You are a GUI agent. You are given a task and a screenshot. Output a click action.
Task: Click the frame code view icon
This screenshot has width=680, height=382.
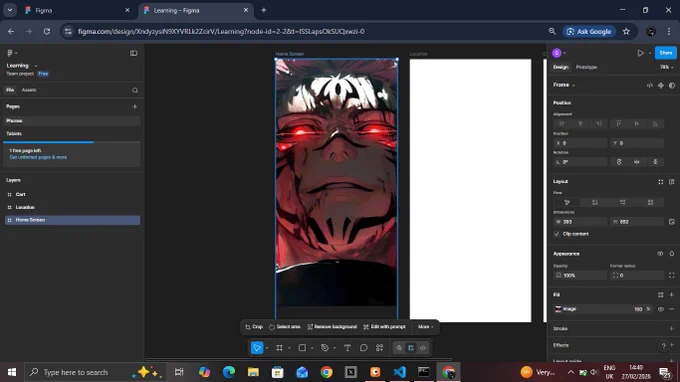point(649,85)
